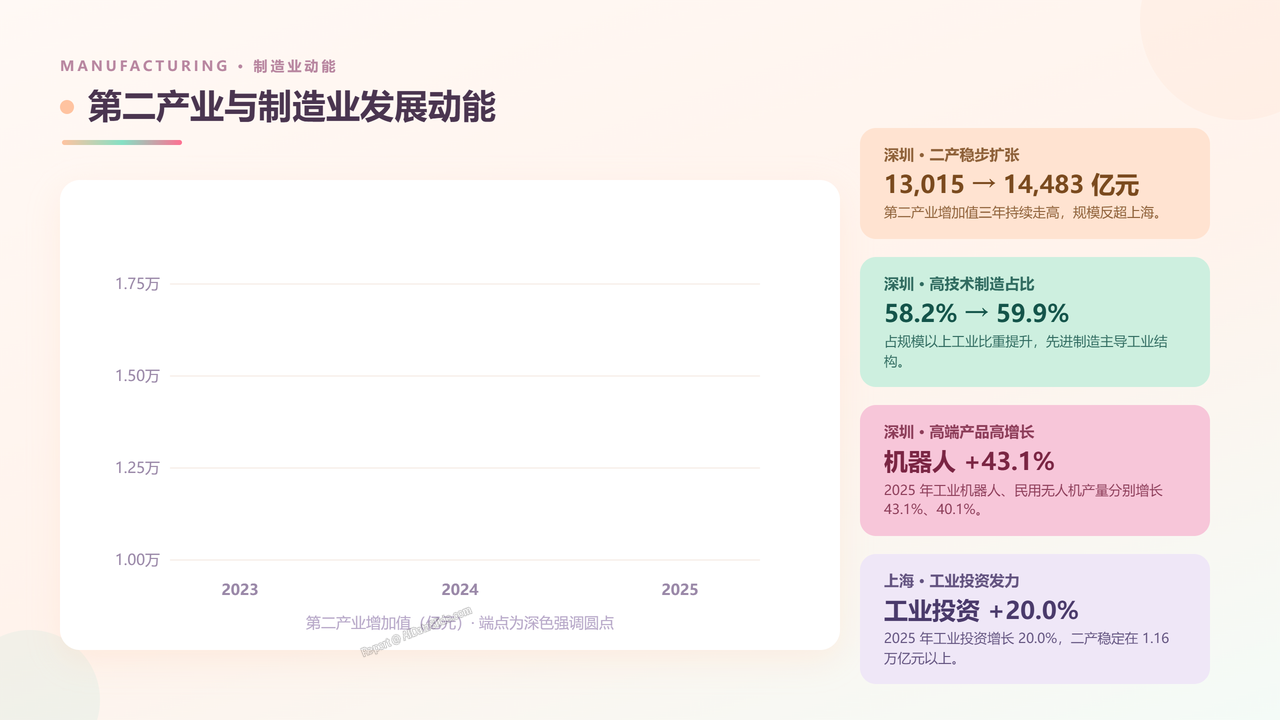This screenshot has width=1280, height=720.
Task: Click the 1.00万 axis label
Action: [x=137, y=560]
